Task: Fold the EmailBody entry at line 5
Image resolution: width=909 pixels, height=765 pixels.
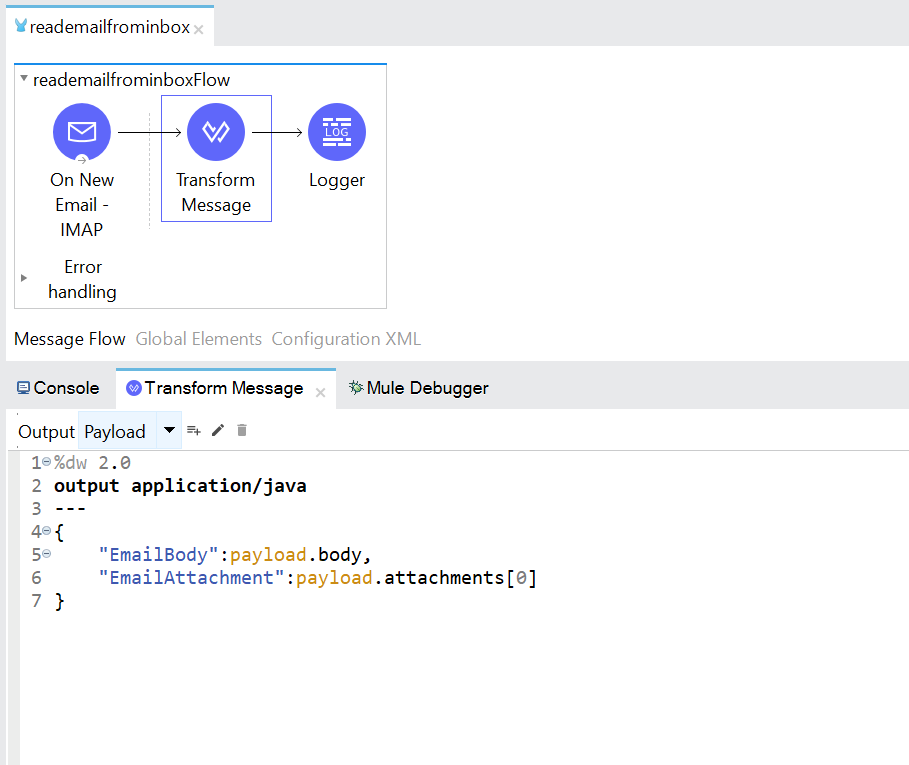Action: [46, 554]
